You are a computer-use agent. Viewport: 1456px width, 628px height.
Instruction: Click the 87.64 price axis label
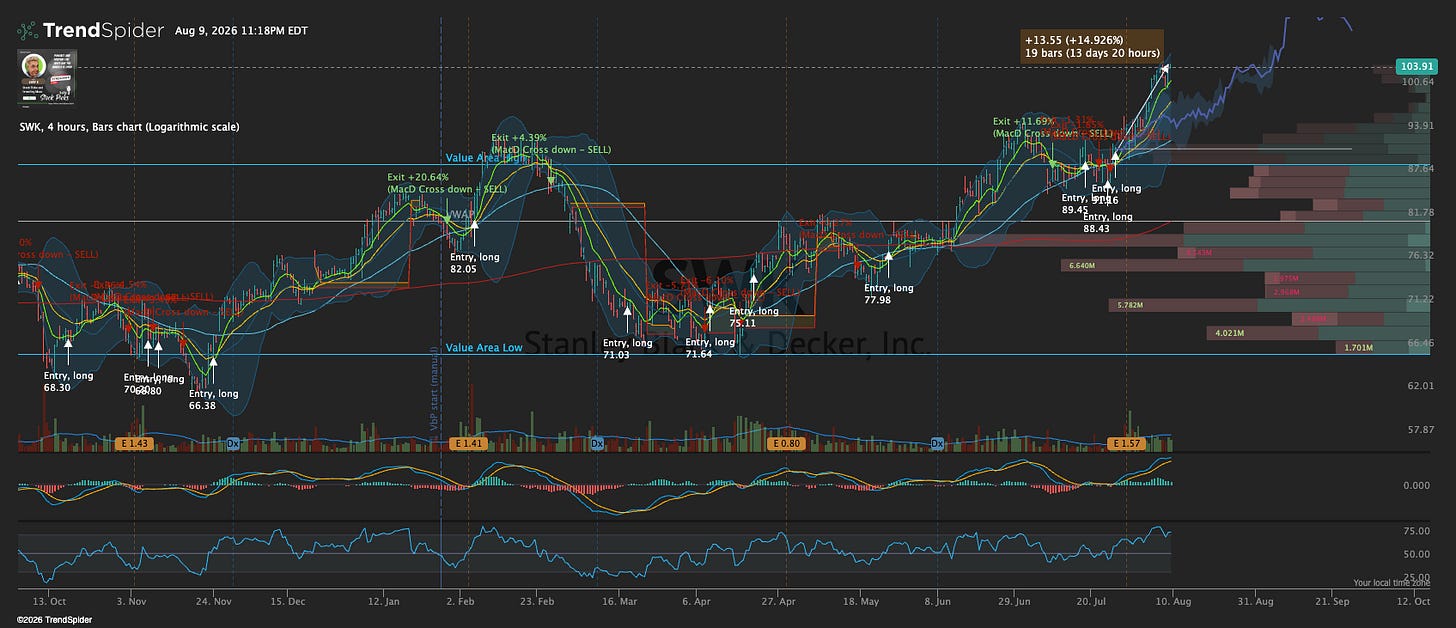click(x=1420, y=169)
